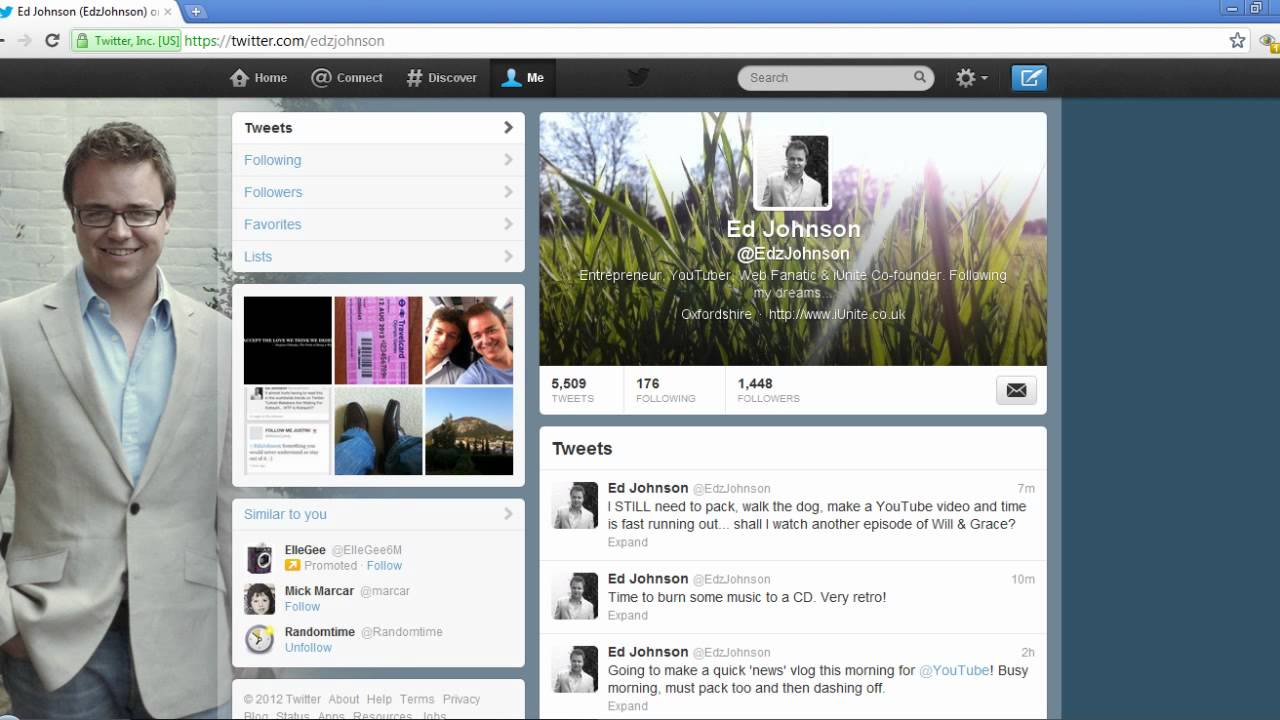Click the @YouTube mention link
Screen dimensions: 1280x720
(x=954, y=670)
